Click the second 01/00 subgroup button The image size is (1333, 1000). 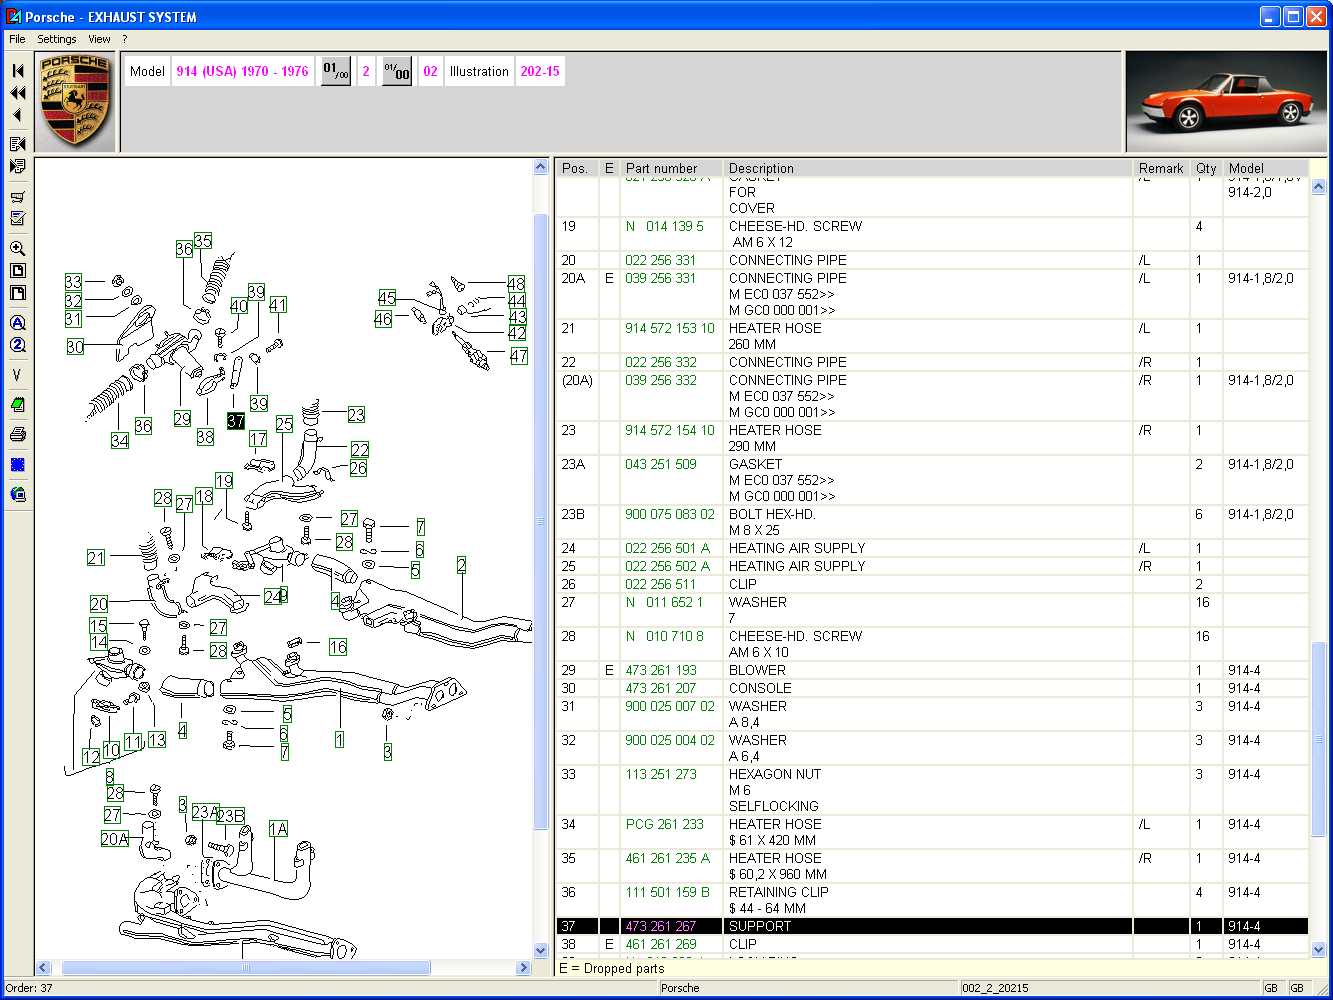397,71
